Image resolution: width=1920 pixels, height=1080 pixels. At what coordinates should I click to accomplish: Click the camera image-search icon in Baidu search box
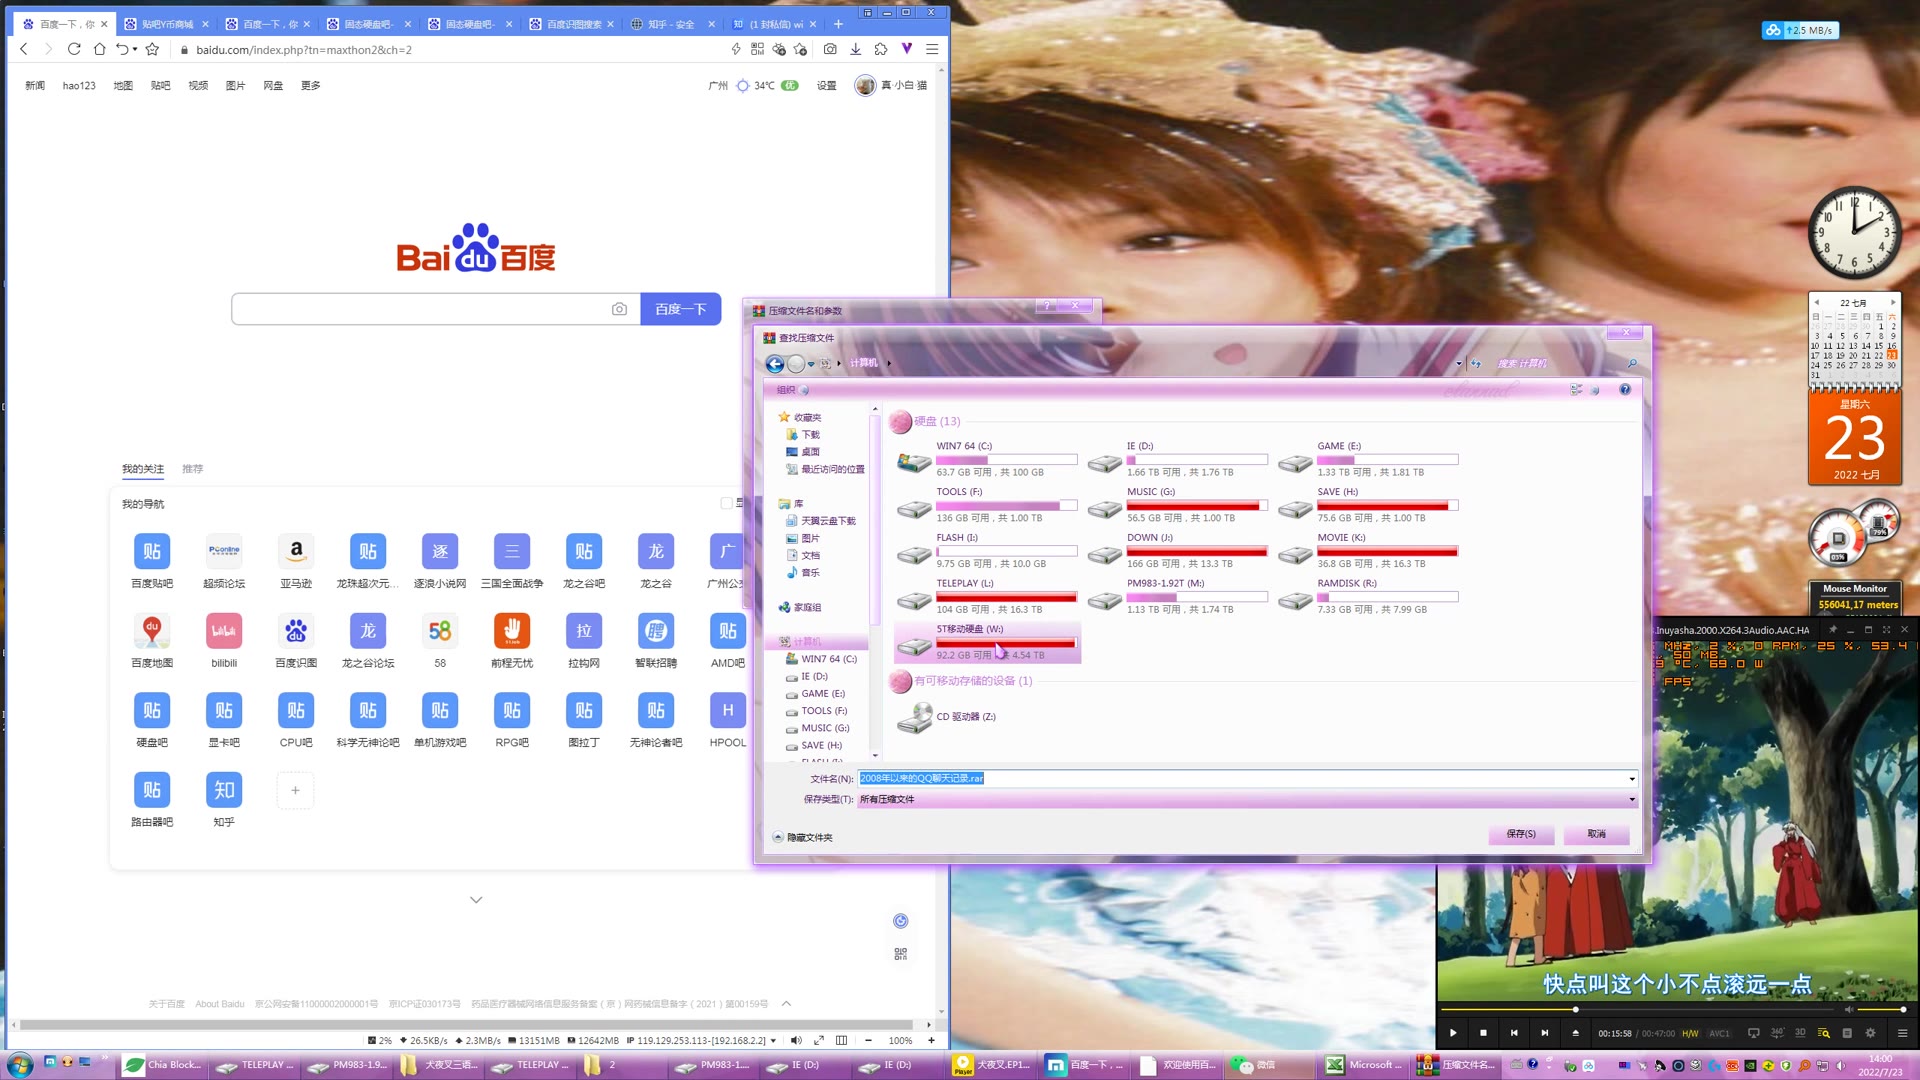point(619,309)
